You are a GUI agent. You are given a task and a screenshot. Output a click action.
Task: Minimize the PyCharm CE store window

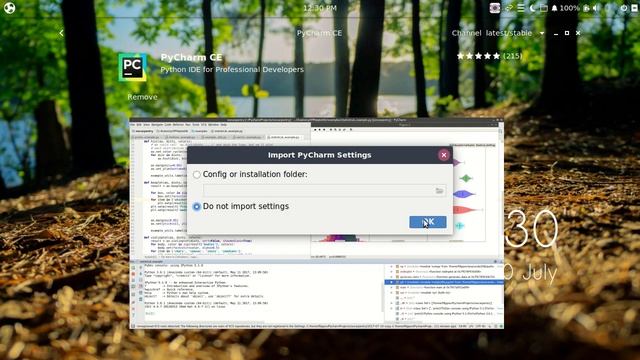pos(556,33)
